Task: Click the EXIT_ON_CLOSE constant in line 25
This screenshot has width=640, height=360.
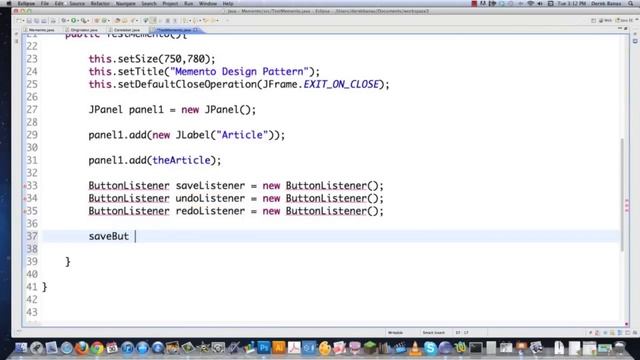Action: coord(341,84)
